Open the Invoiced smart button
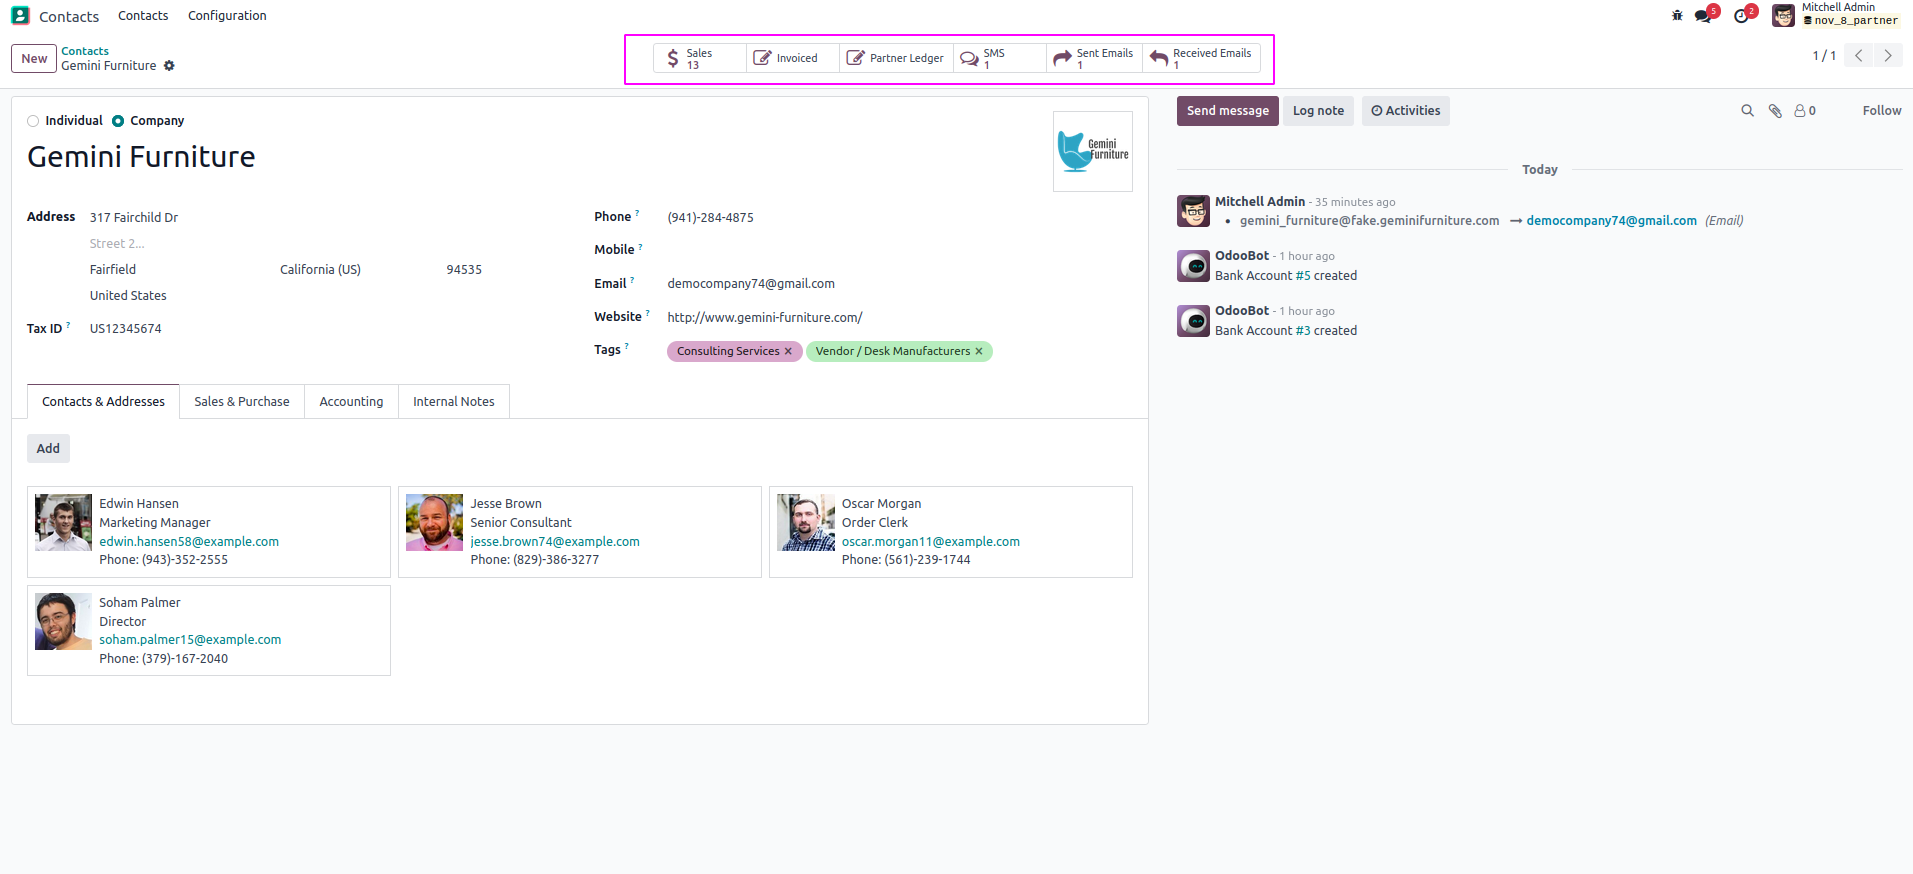The image size is (1913, 874). 793,58
